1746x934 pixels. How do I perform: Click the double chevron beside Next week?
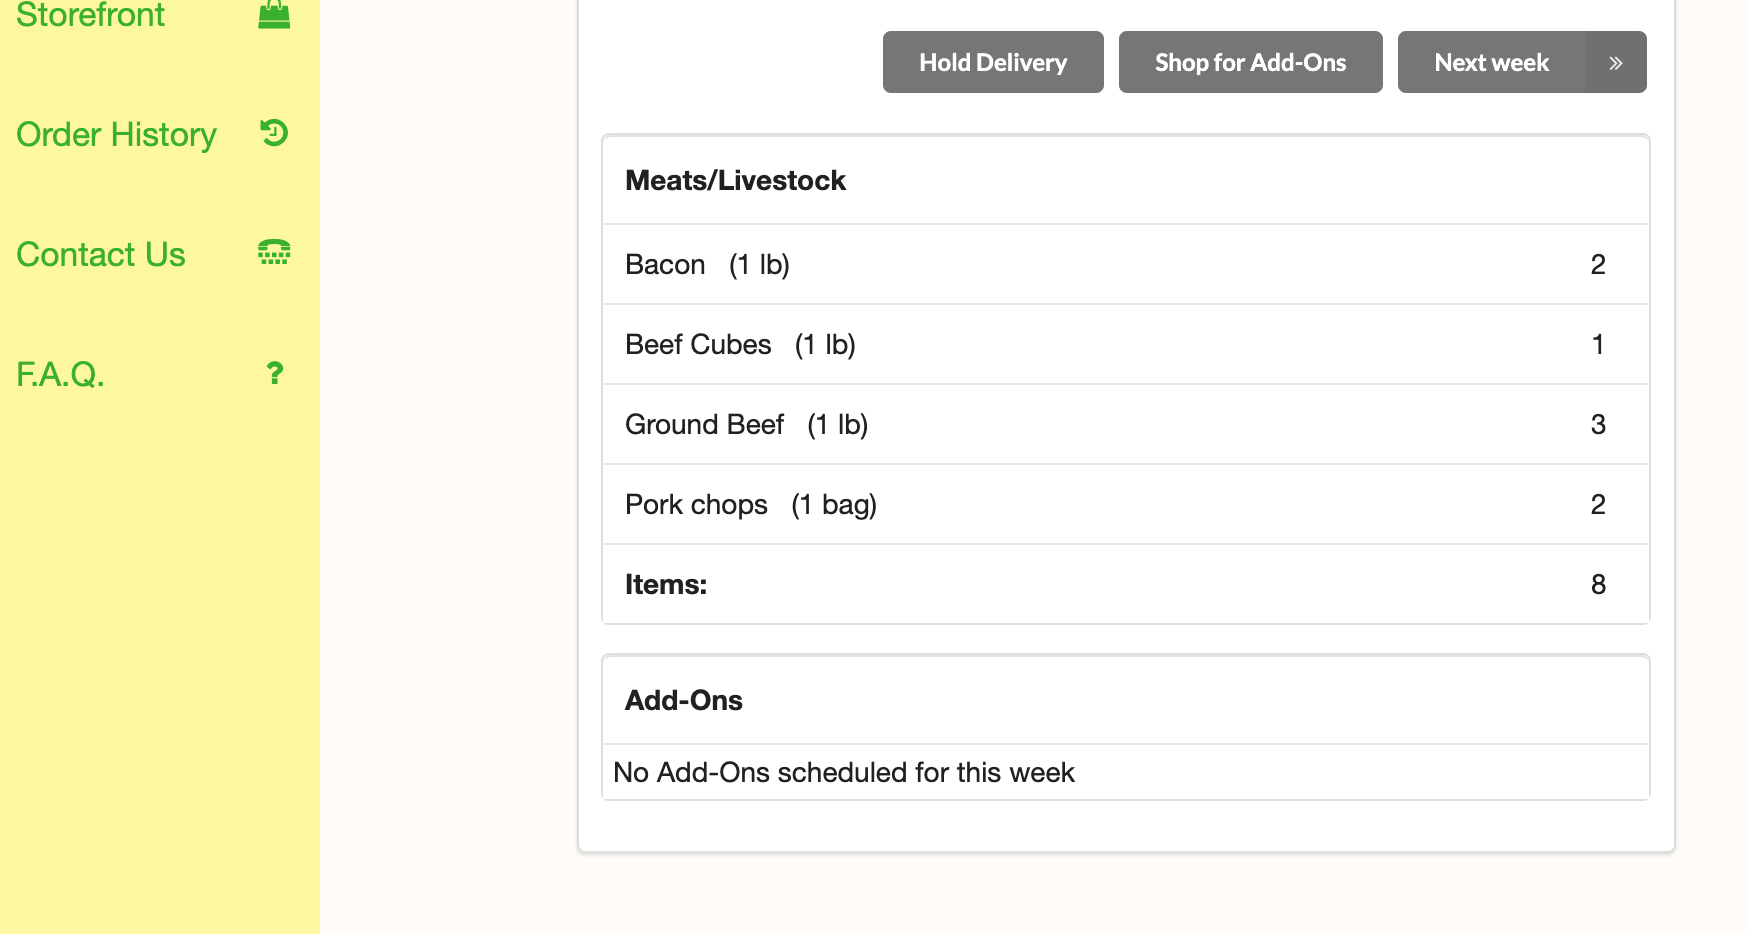click(x=1615, y=63)
